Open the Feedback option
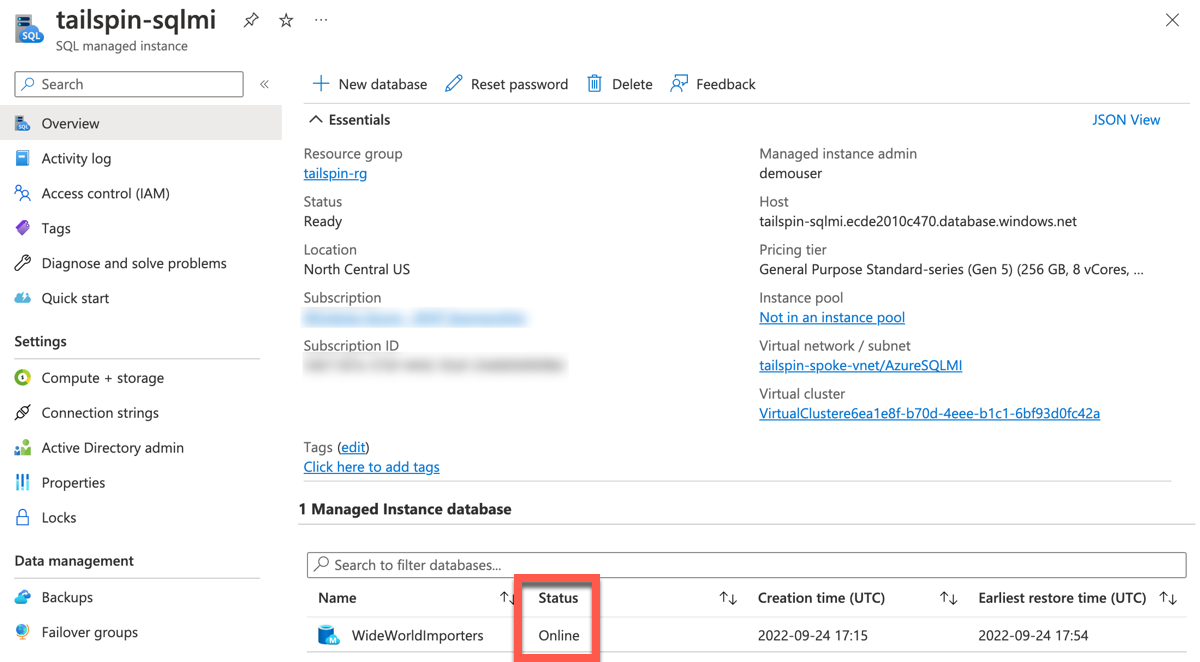 pyautogui.click(x=713, y=84)
